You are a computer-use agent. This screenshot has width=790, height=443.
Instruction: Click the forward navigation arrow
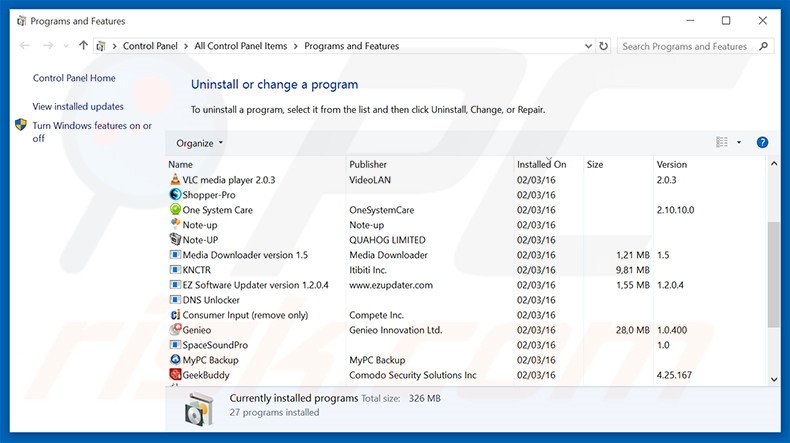click(48, 46)
